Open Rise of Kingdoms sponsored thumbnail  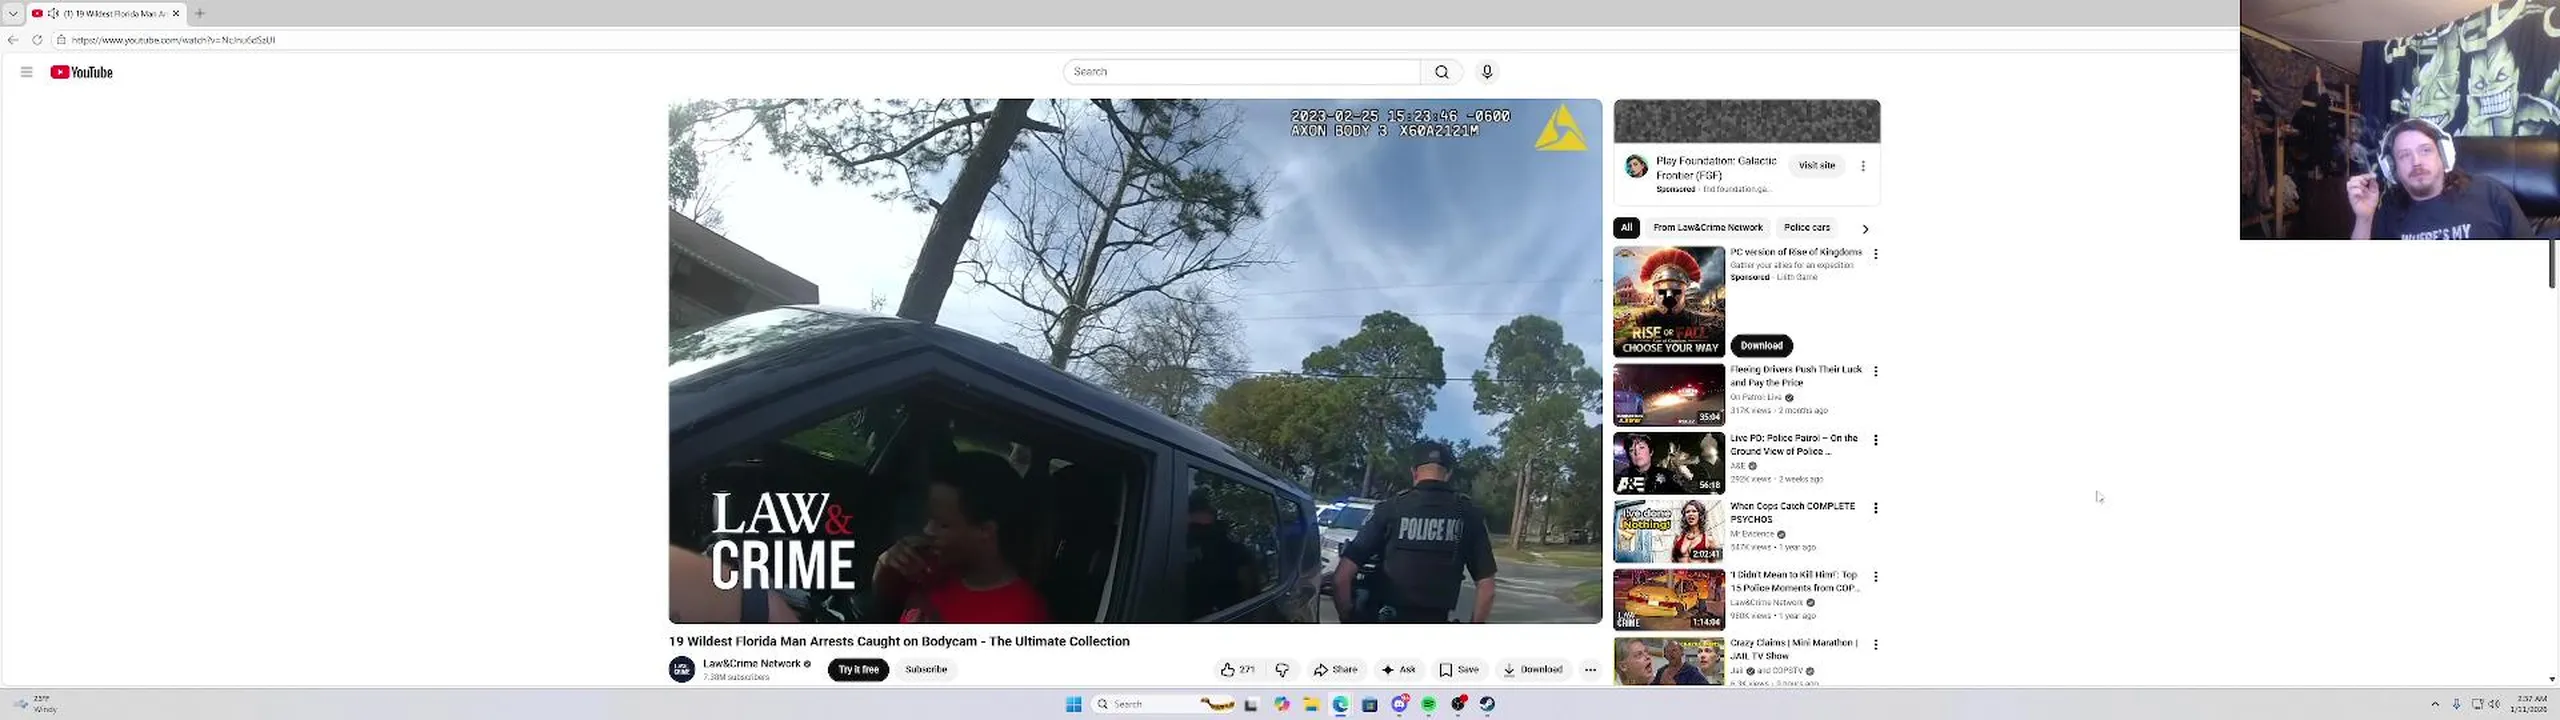point(1669,302)
